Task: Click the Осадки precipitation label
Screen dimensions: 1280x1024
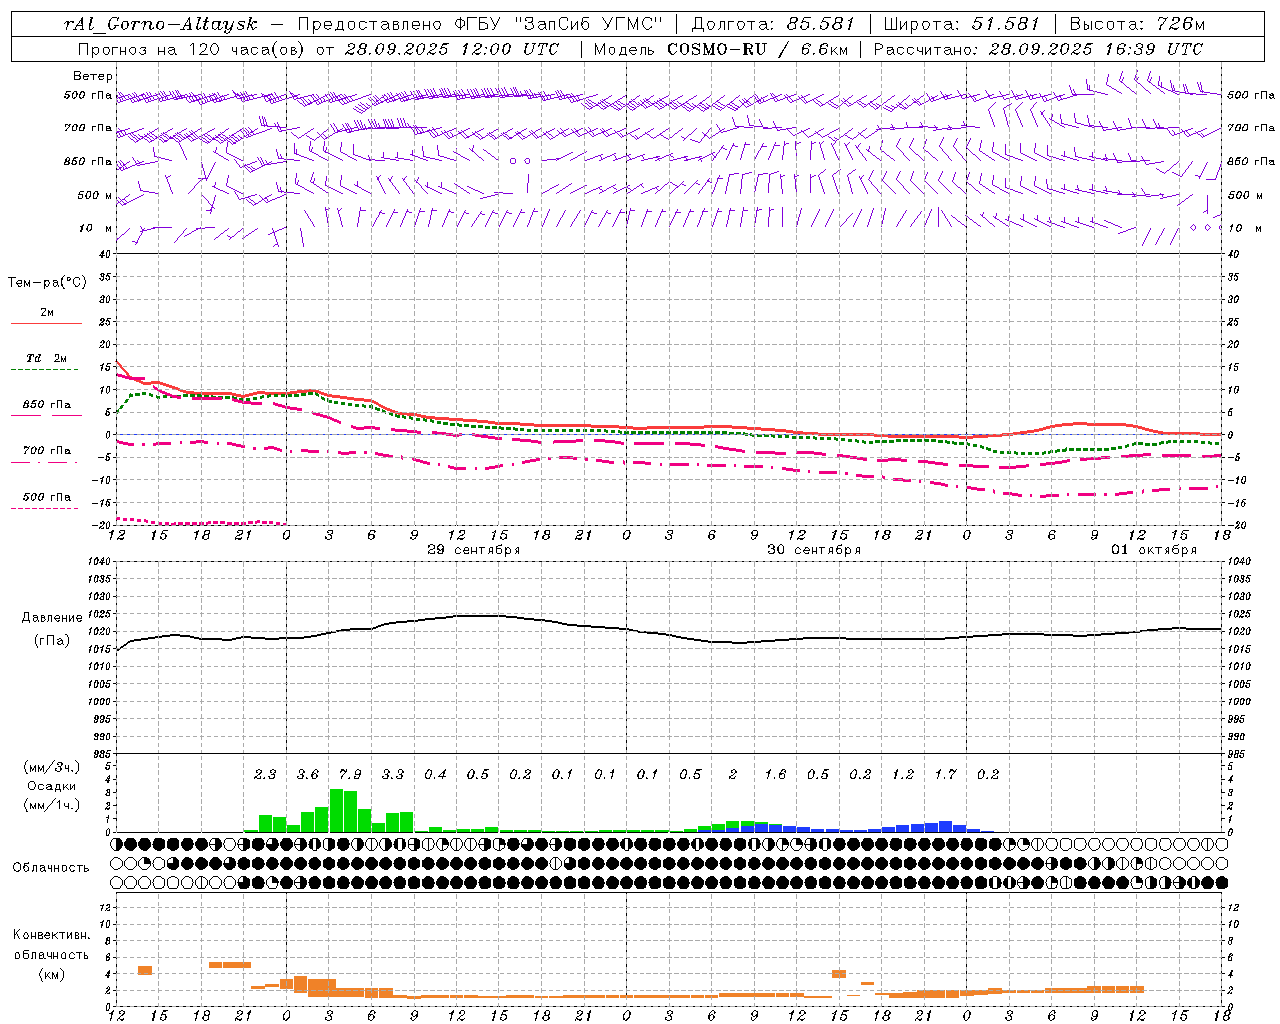Action: (x=51, y=786)
